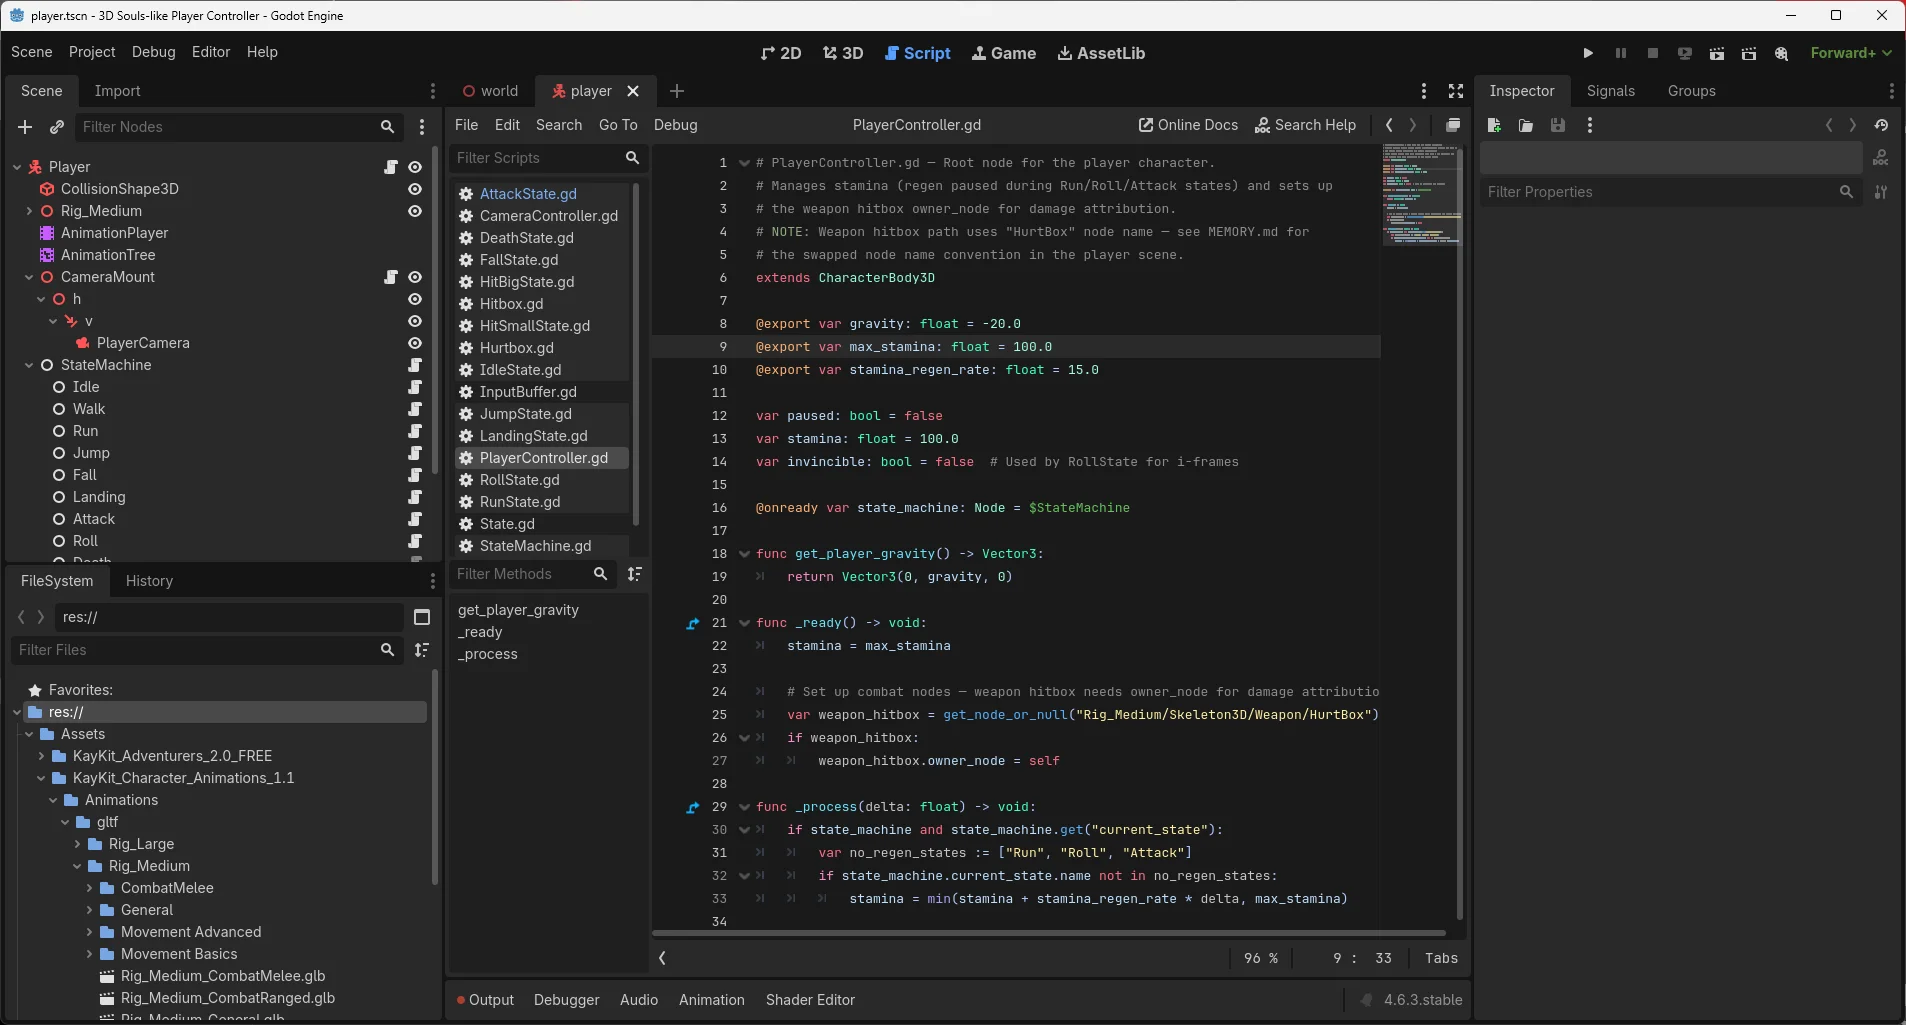Collapse the CameraMount node

29,277
